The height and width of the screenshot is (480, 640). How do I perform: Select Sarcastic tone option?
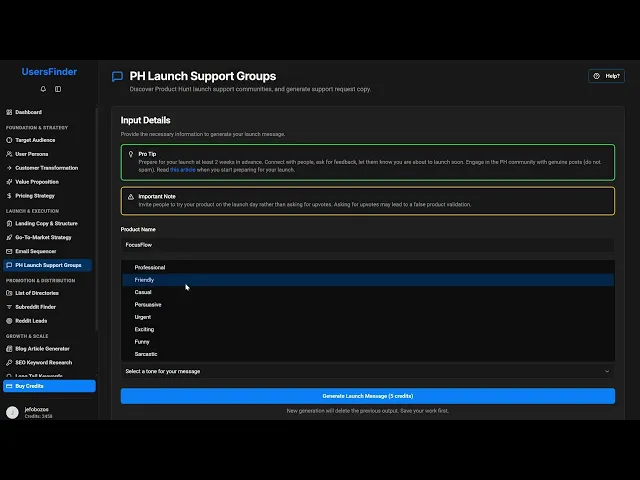click(x=368, y=354)
